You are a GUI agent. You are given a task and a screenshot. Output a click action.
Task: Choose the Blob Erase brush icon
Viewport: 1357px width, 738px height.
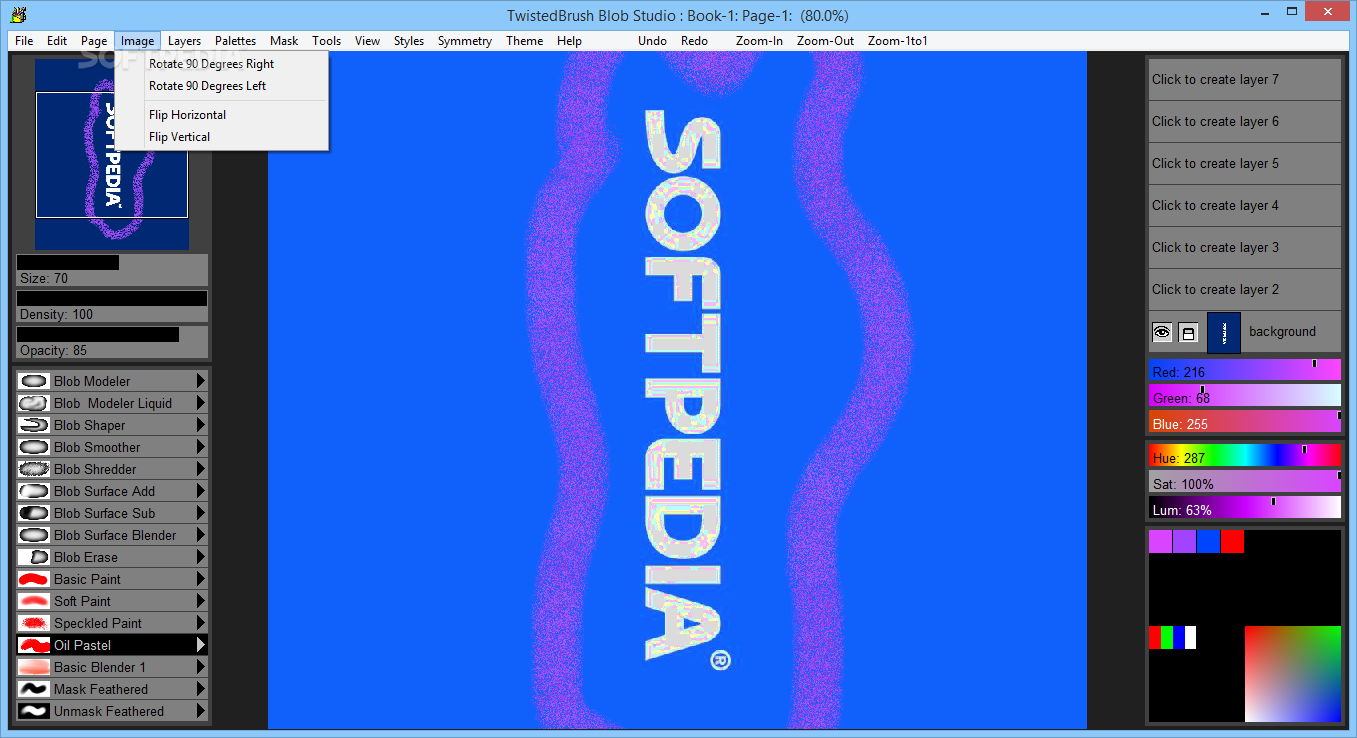pyautogui.click(x=34, y=557)
